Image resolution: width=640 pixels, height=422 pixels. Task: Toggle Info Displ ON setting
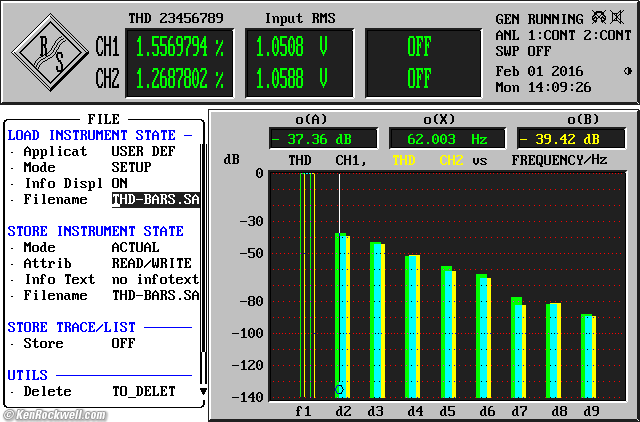point(119,183)
